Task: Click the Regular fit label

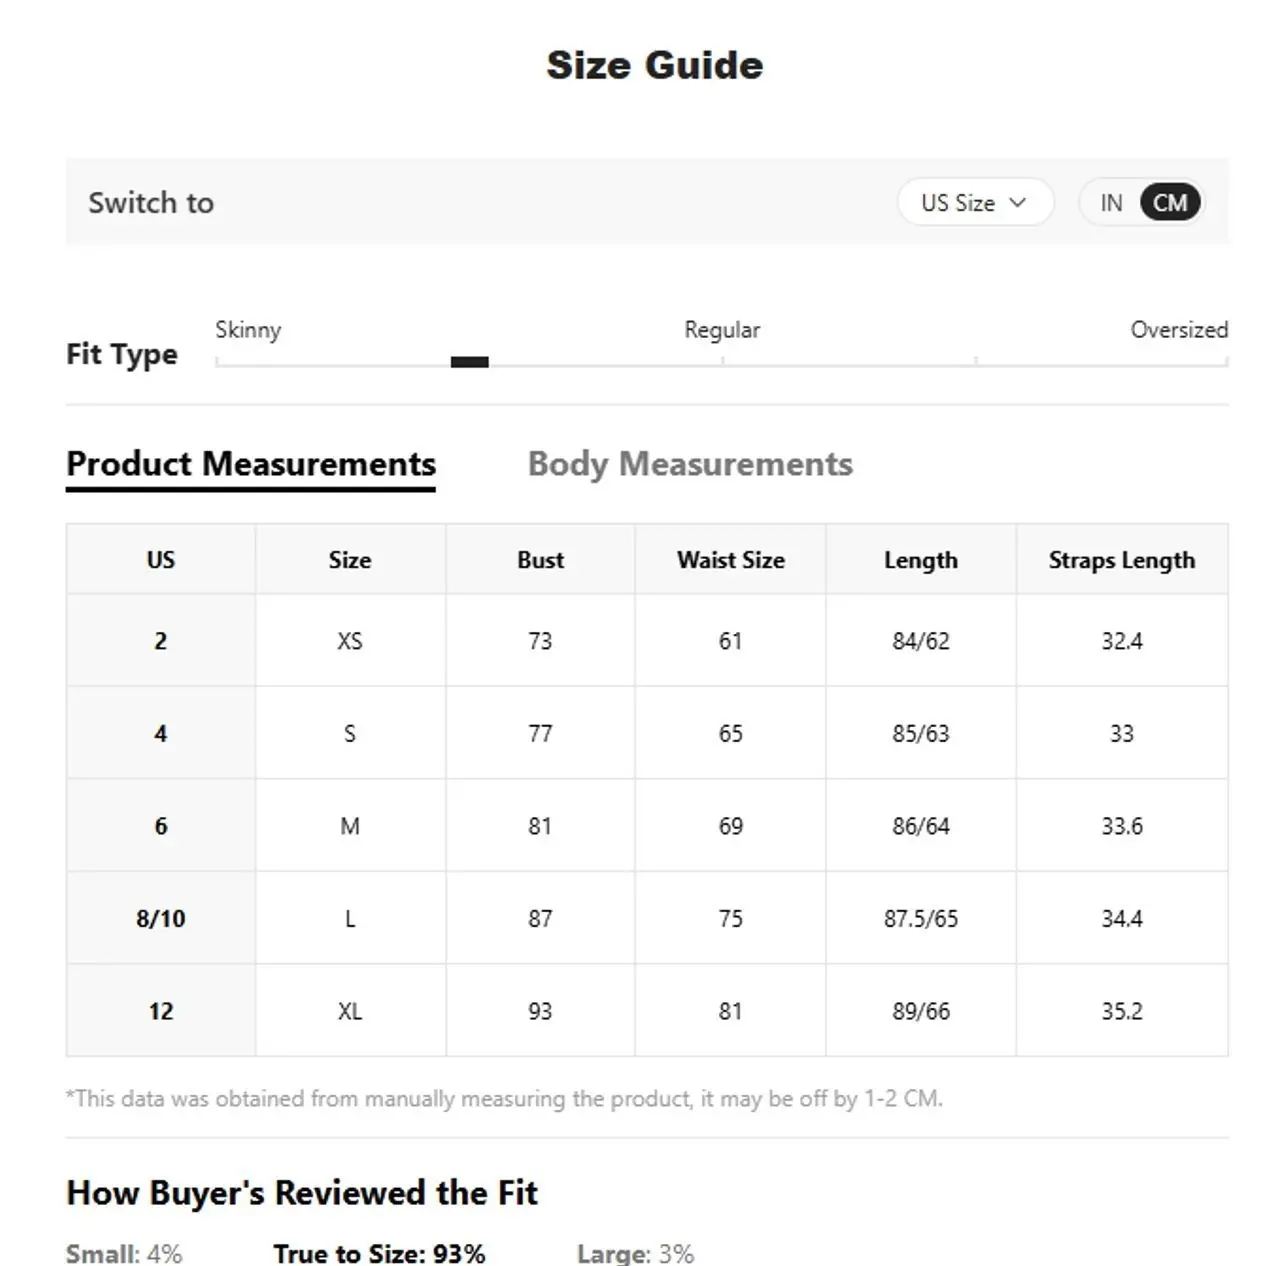Action: (x=722, y=330)
